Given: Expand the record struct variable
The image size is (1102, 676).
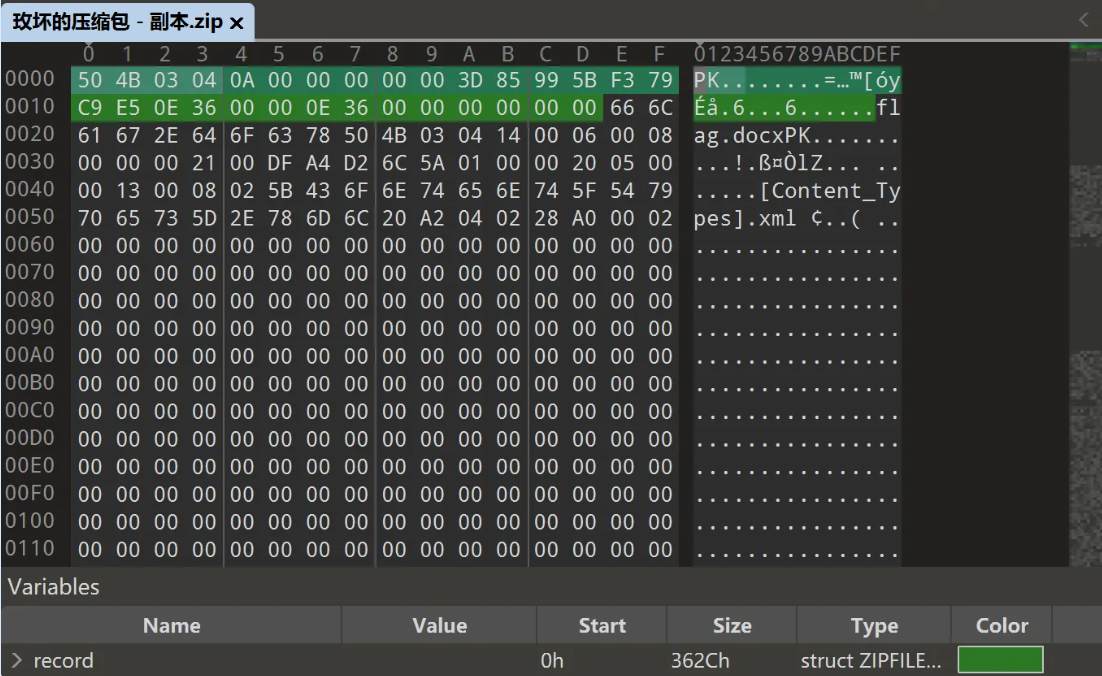Looking at the screenshot, I should tap(17, 661).
